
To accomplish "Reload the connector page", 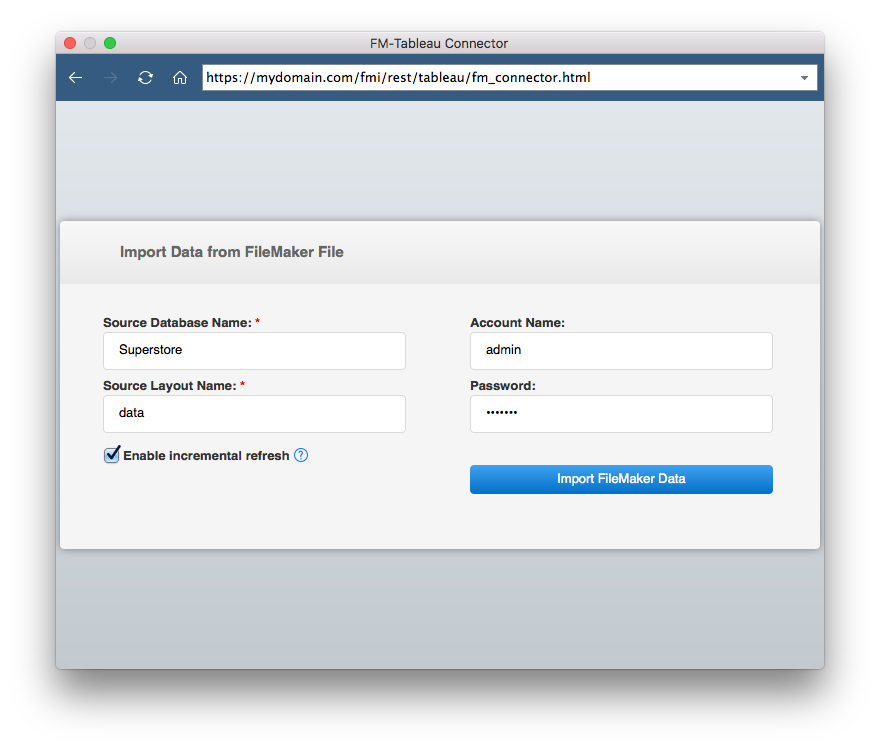I will pos(145,78).
